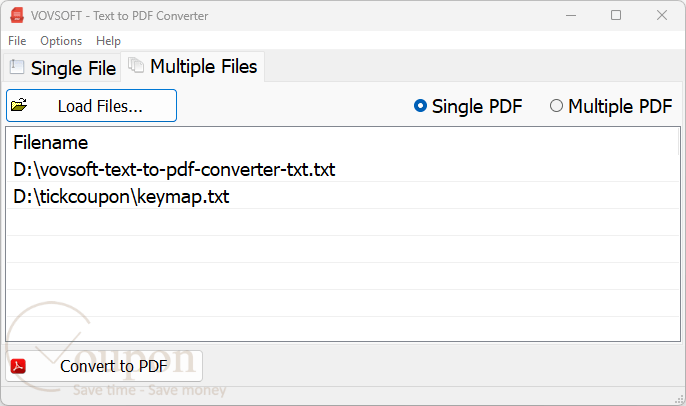Click the Single File tab page icon
Viewport: 686px width, 406px height.
tap(17, 67)
